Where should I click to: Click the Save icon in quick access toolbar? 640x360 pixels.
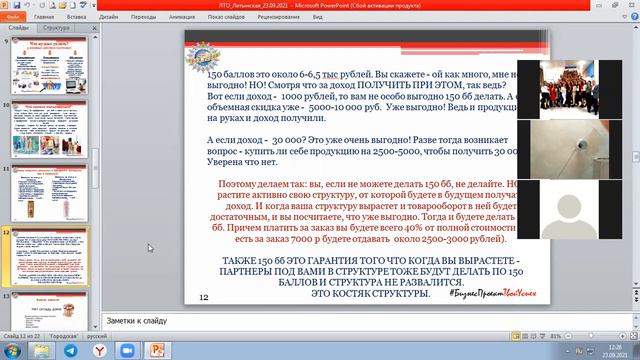click(x=17, y=5)
